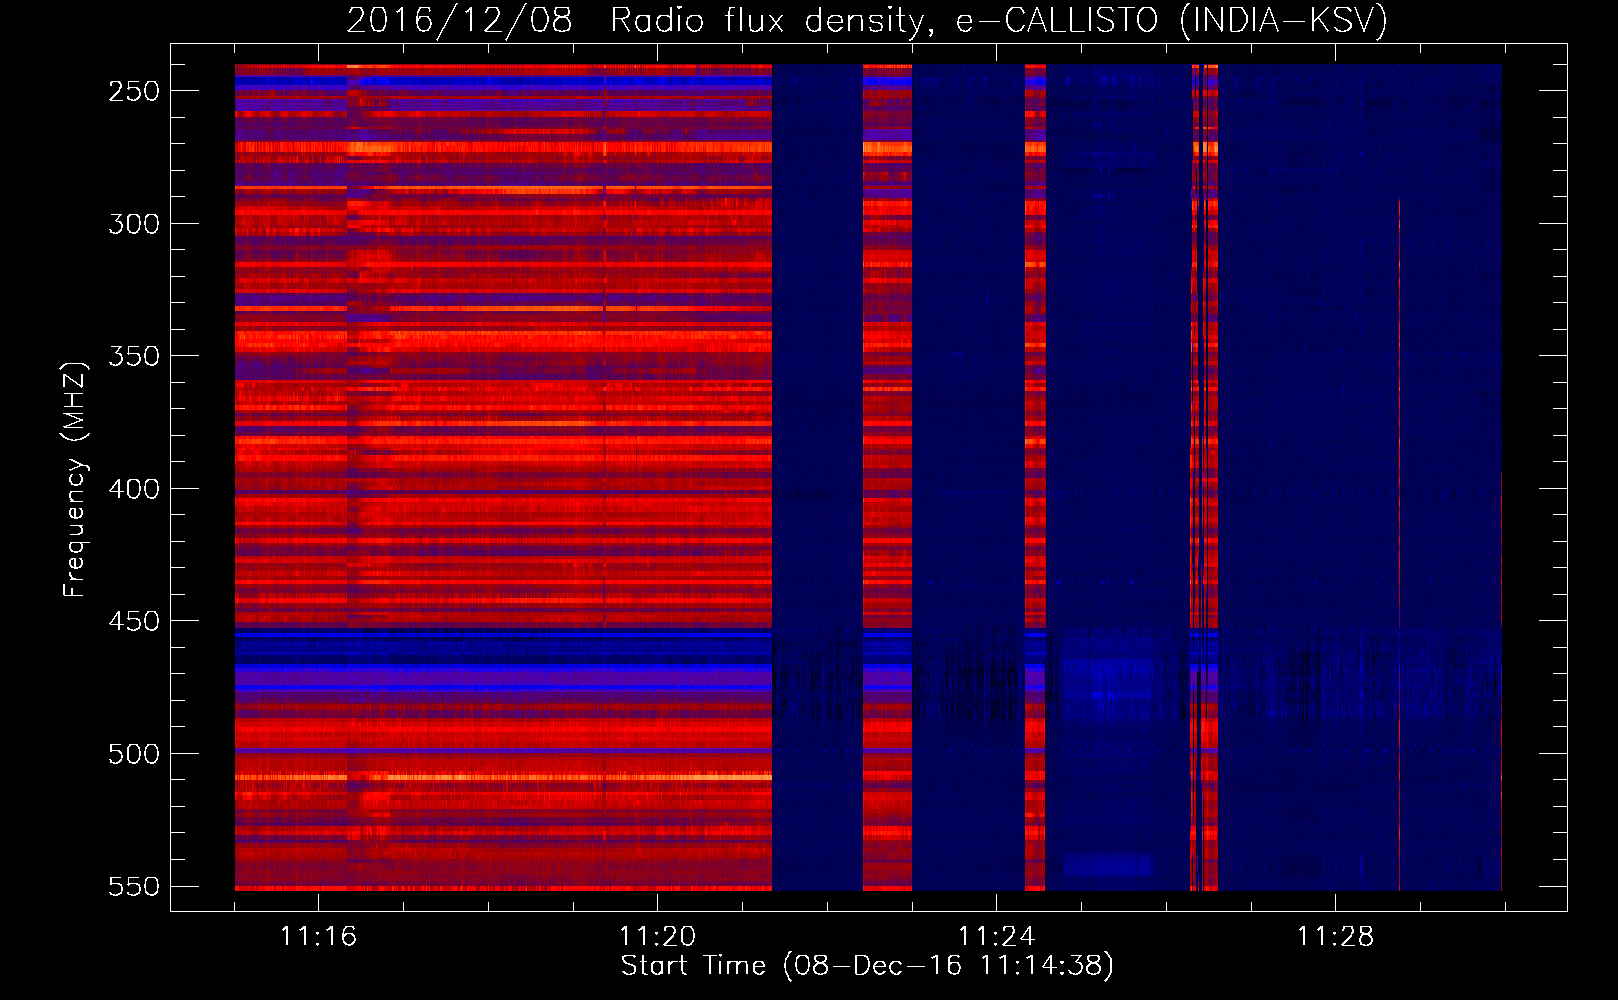This screenshot has height=1000, width=1618.
Task: Click the 11:24 time tick label
Action: click(x=996, y=937)
